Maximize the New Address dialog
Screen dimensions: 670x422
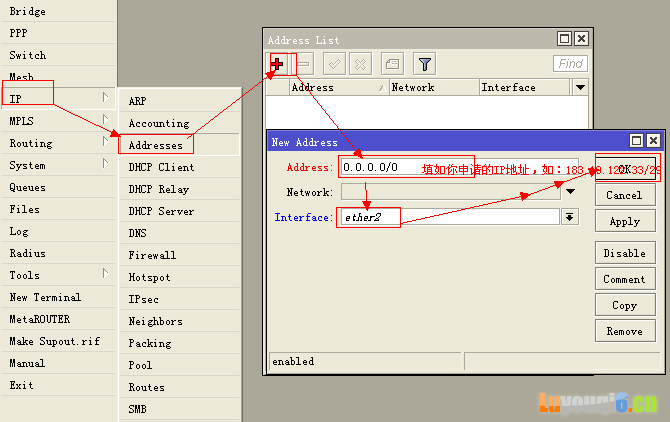[x=636, y=141]
